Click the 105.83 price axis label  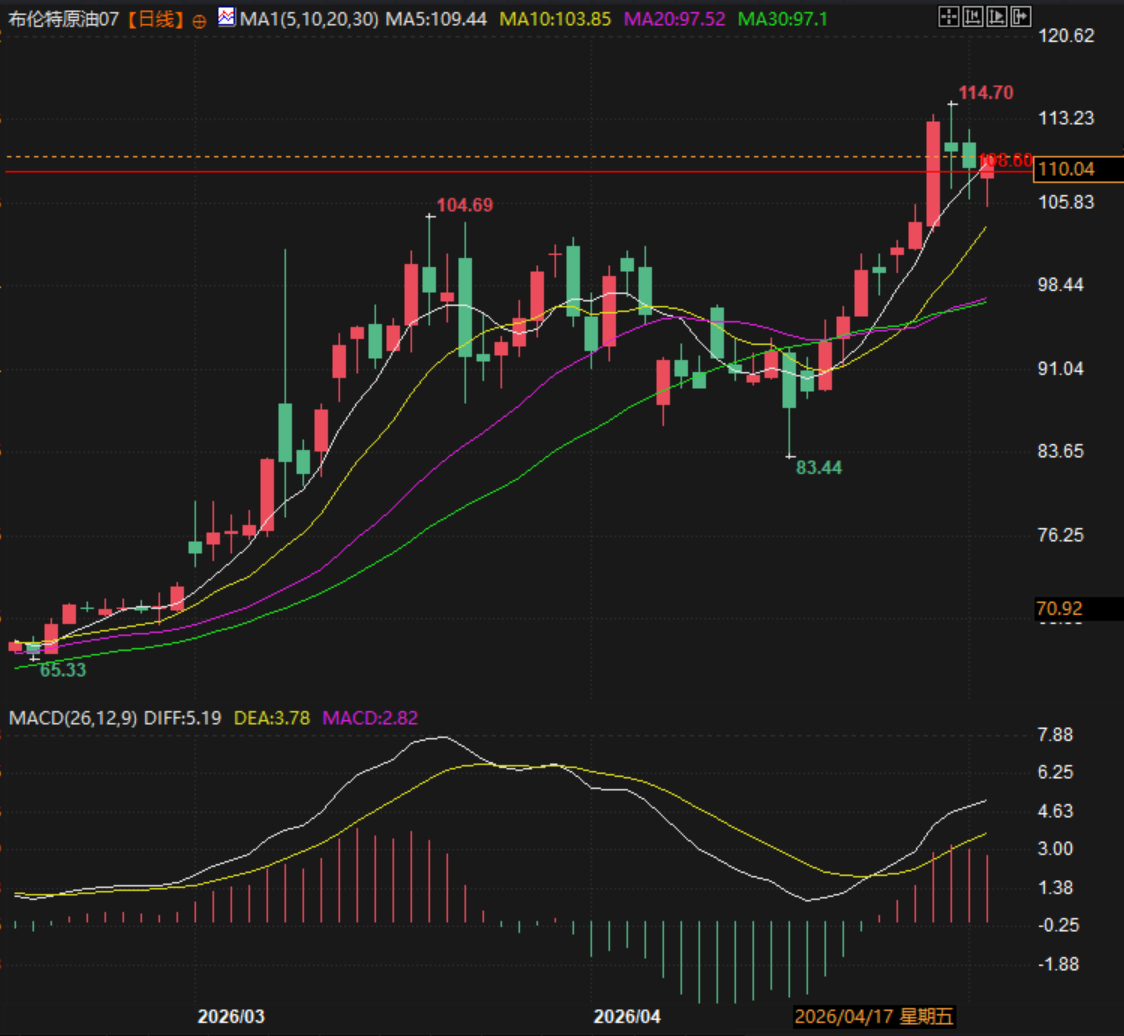(x=1066, y=202)
